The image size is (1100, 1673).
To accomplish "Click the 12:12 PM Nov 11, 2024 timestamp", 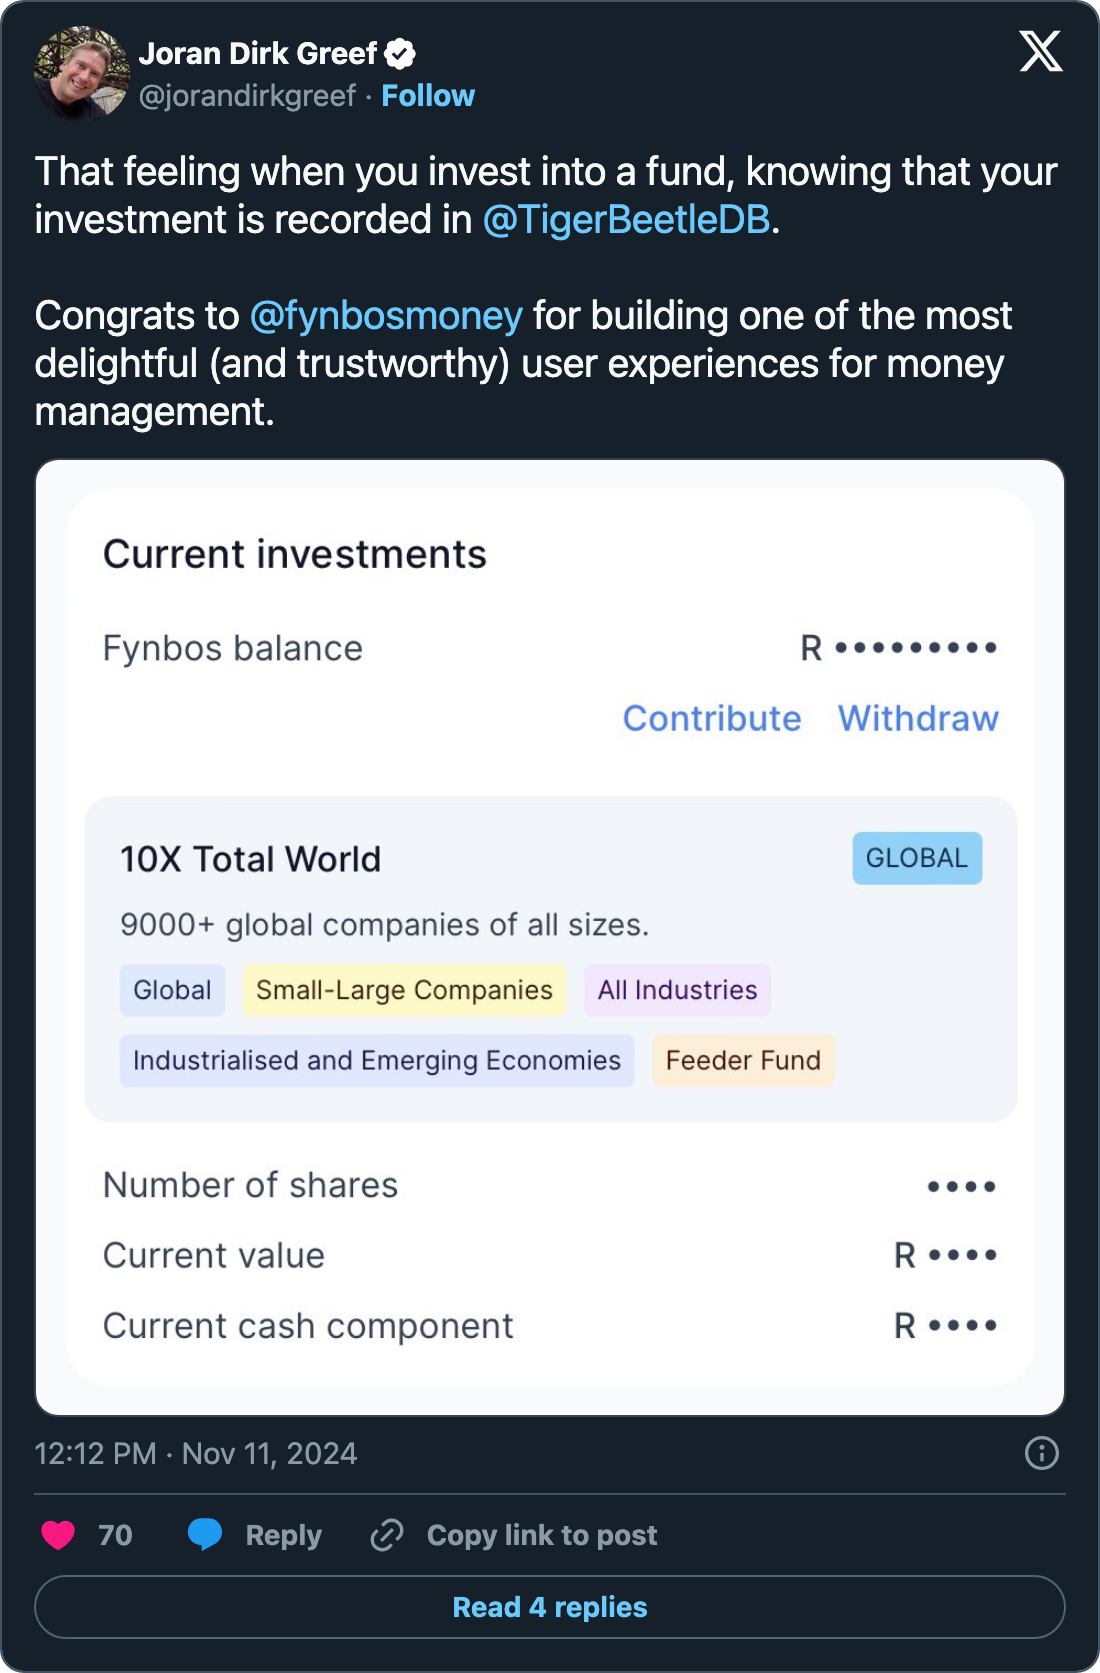I will [x=196, y=1453].
